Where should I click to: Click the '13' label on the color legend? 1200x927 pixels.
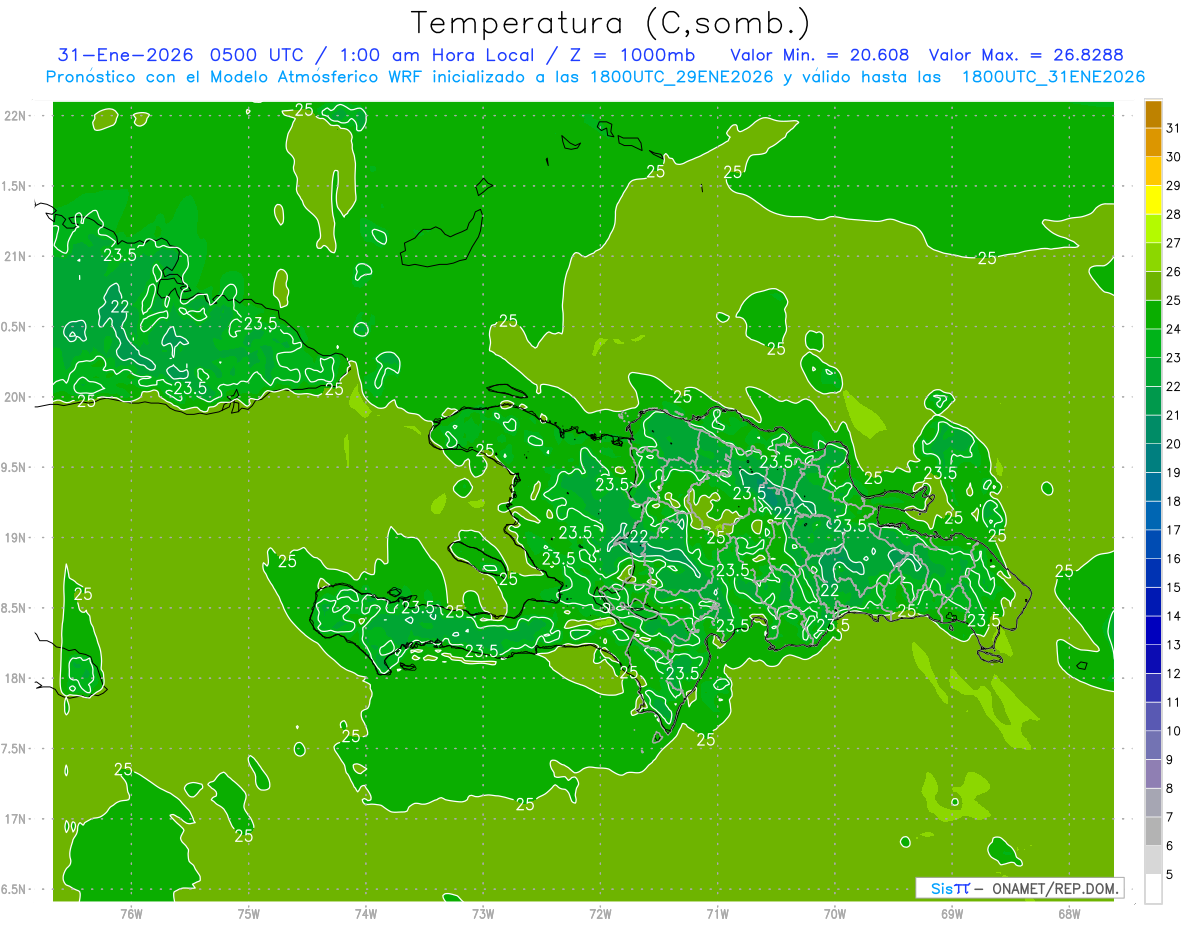click(1173, 645)
